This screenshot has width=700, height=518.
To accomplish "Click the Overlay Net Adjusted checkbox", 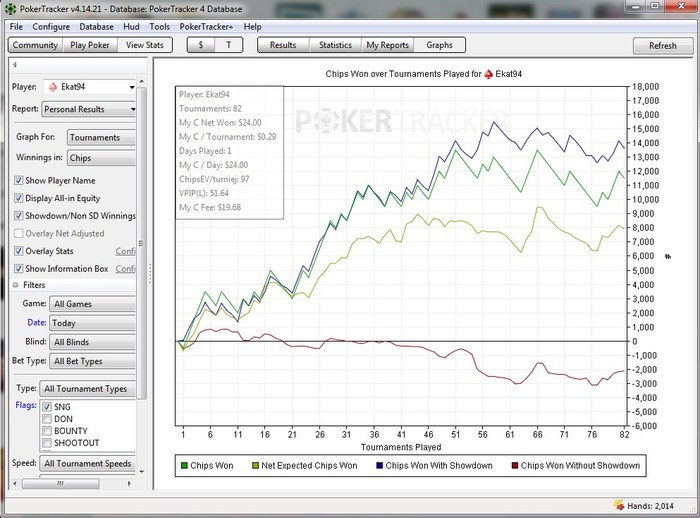I will (x=19, y=233).
